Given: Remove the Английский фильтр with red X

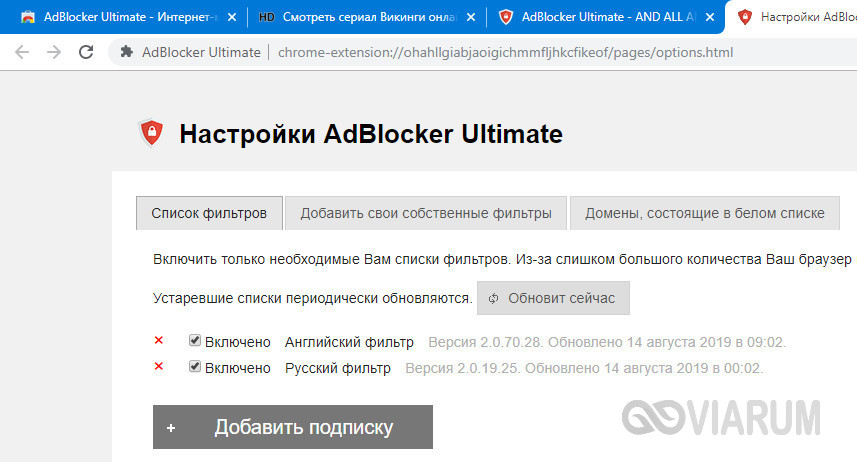Looking at the screenshot, I should 159,341.
